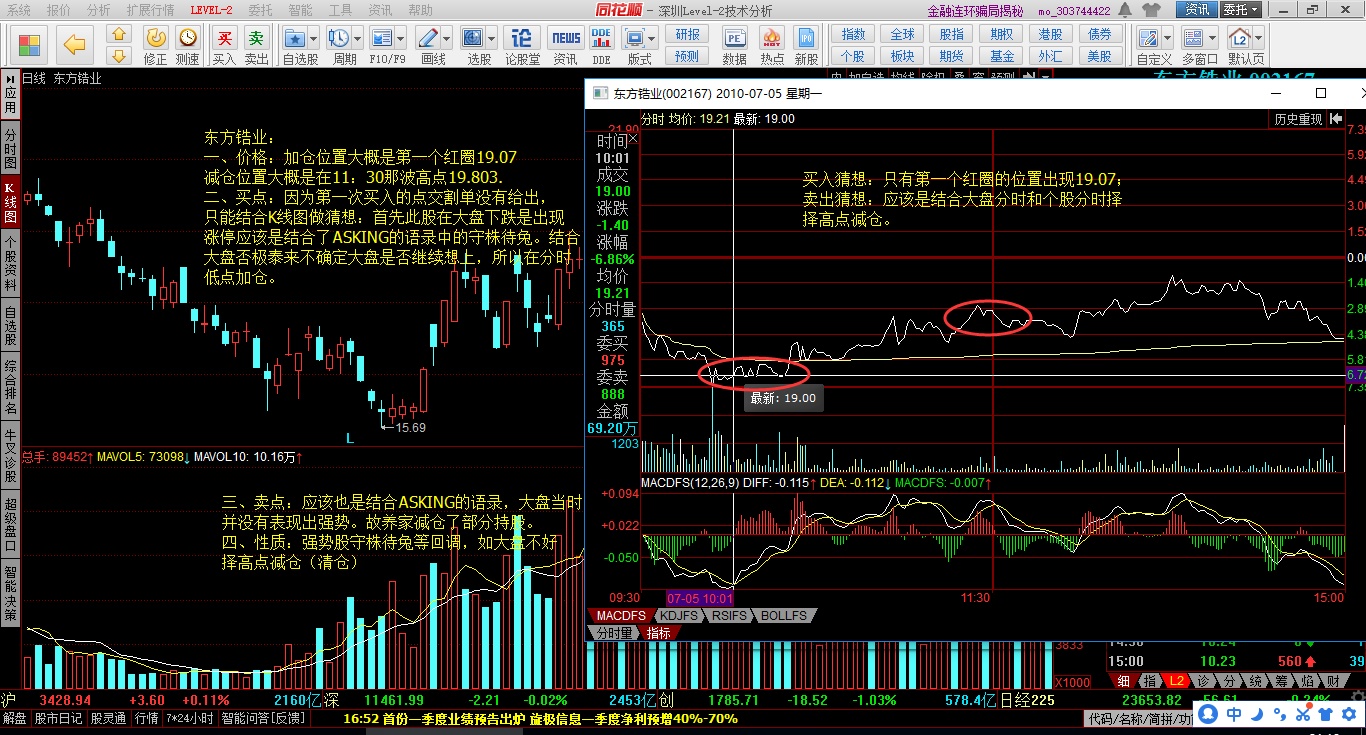Open the 分析 menu
Image resolution: width=1366 pixels, height=735 pixels.
click(x=99, y=10)
